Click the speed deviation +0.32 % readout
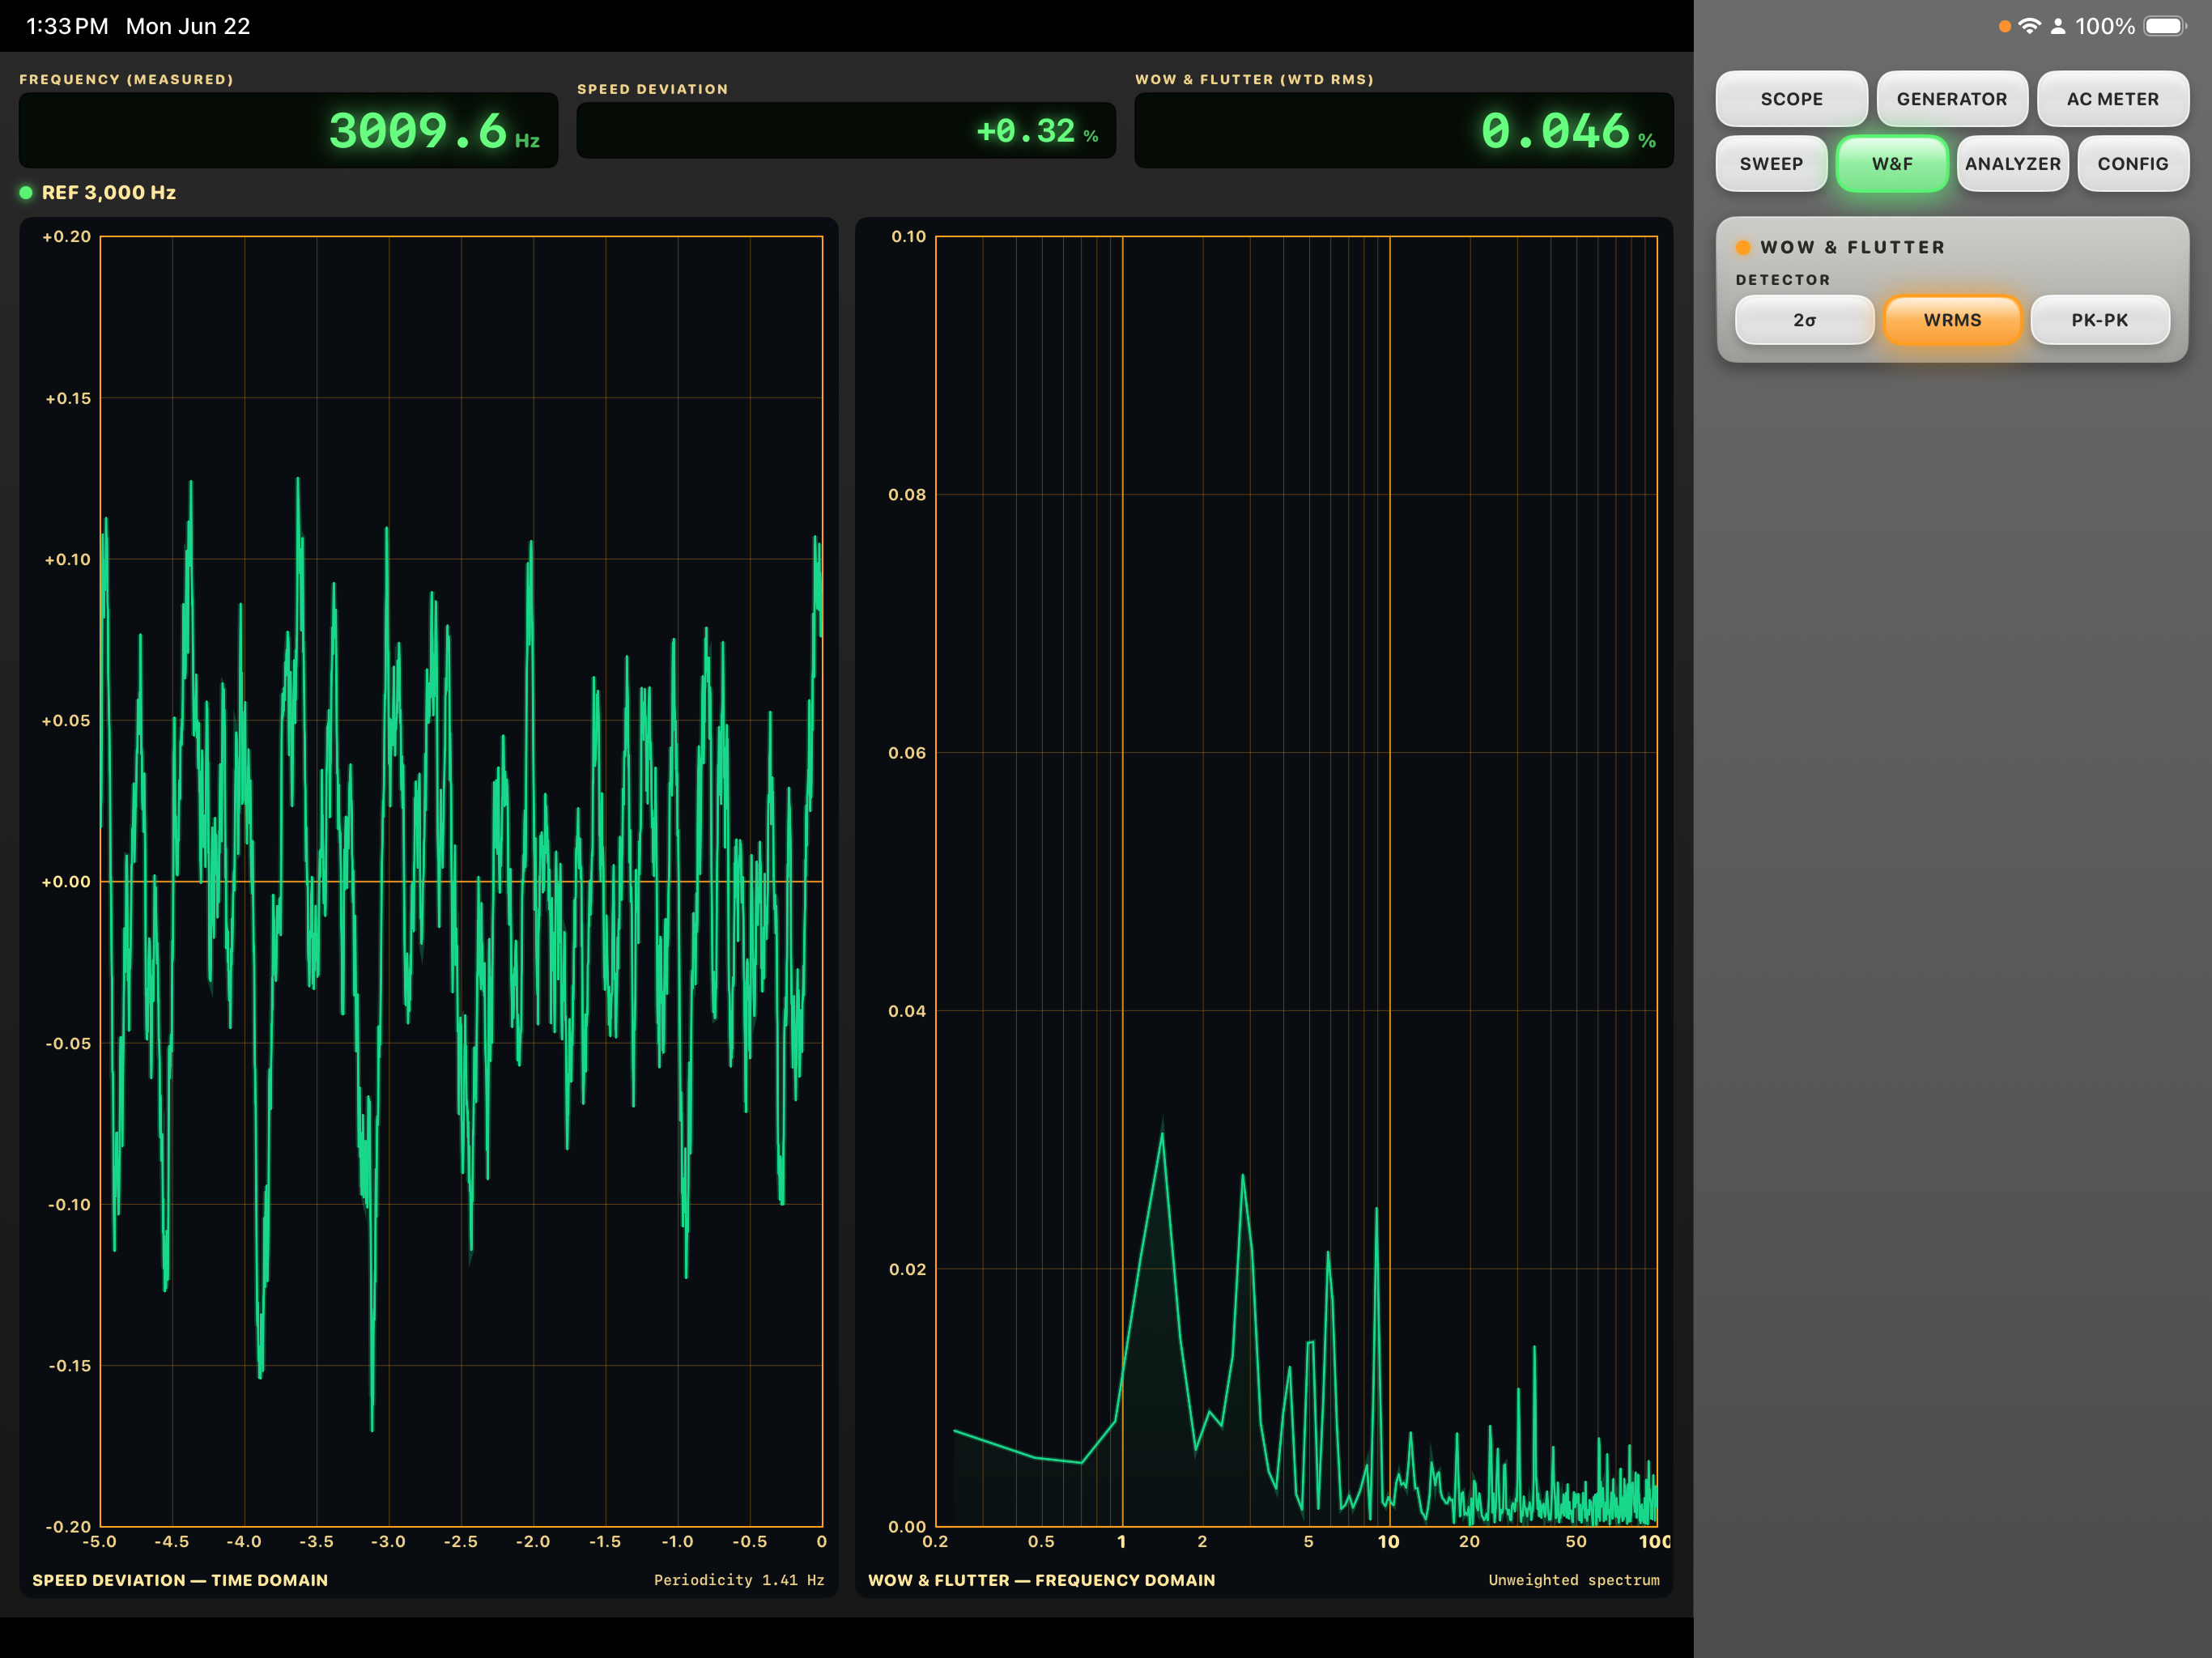The height and width of the screenshot is (1658, 2212). pyautogui.click(x=846, y=131)
